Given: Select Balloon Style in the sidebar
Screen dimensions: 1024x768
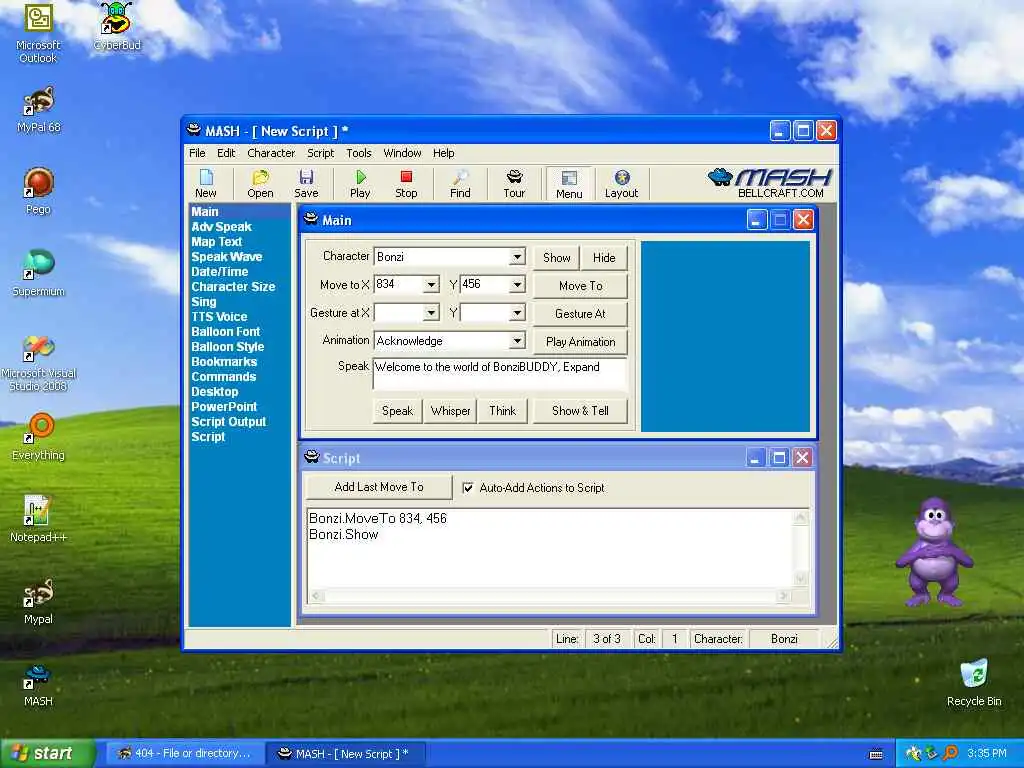Looking at the screenshot, I should click(x=227, y=347).
